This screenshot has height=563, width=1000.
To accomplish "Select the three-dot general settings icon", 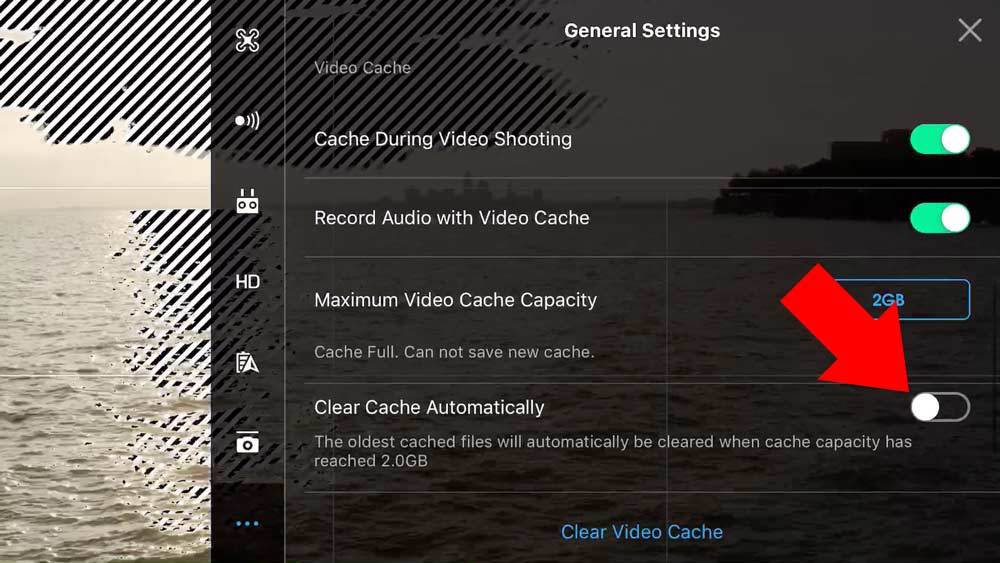I will pyautogui.click(x=247, y=524).
